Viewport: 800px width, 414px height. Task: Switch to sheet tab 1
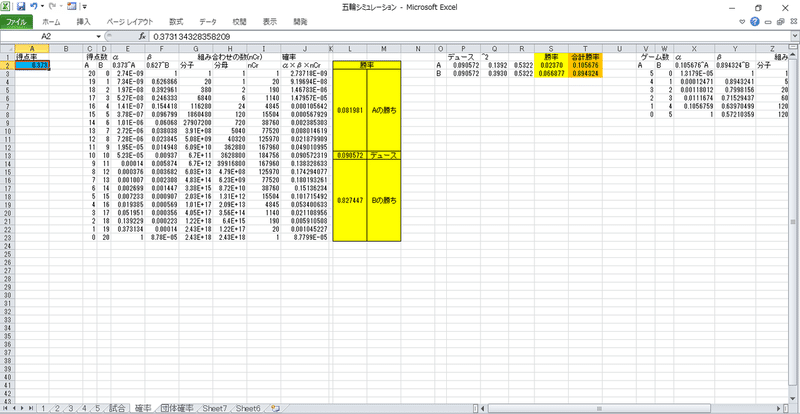pyautogui.click(x=44, y=408)
